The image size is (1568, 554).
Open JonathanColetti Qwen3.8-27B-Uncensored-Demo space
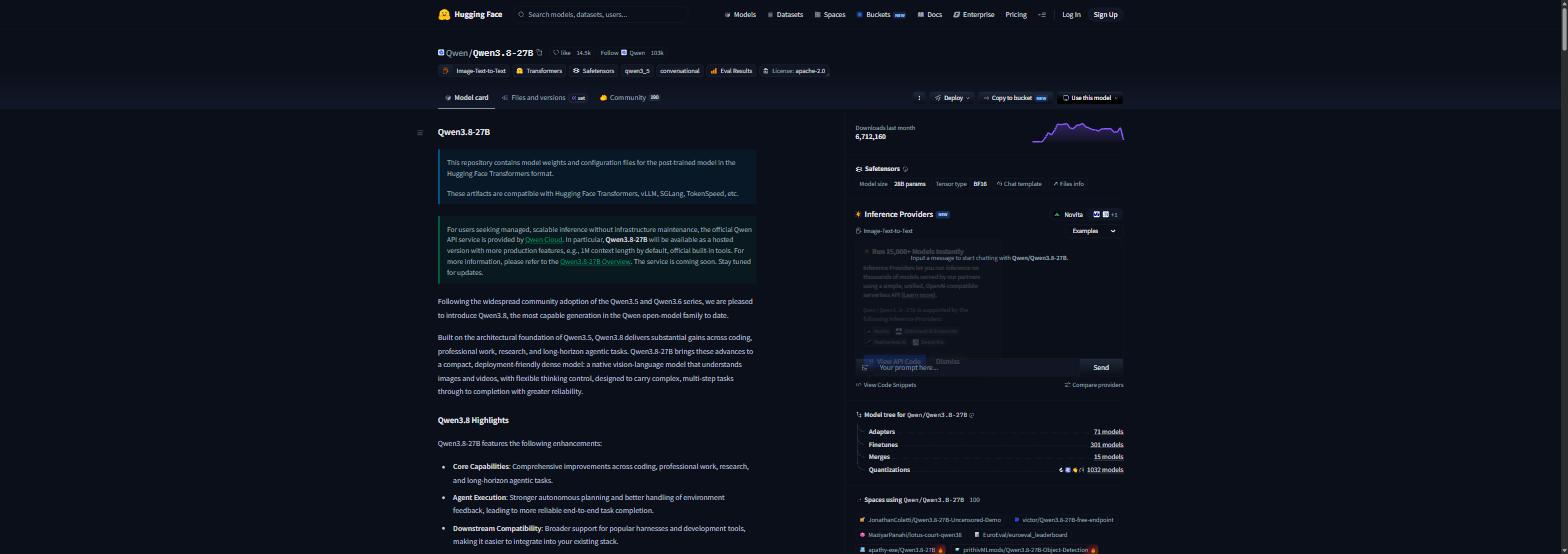[930, 520]
